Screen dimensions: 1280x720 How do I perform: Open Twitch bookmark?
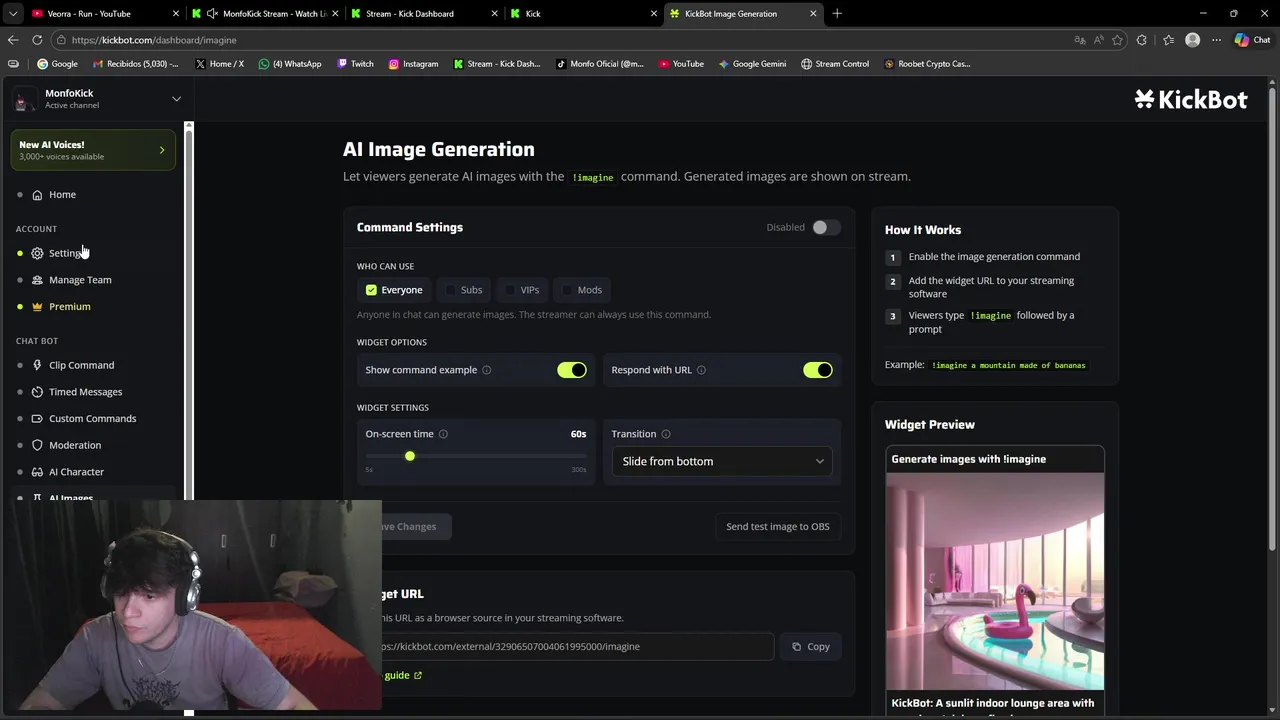pos(355,64)
